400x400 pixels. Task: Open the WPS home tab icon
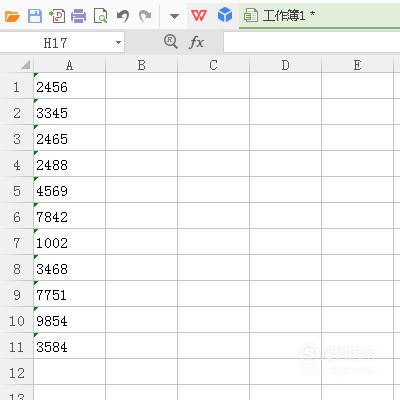tap(199, 15)
